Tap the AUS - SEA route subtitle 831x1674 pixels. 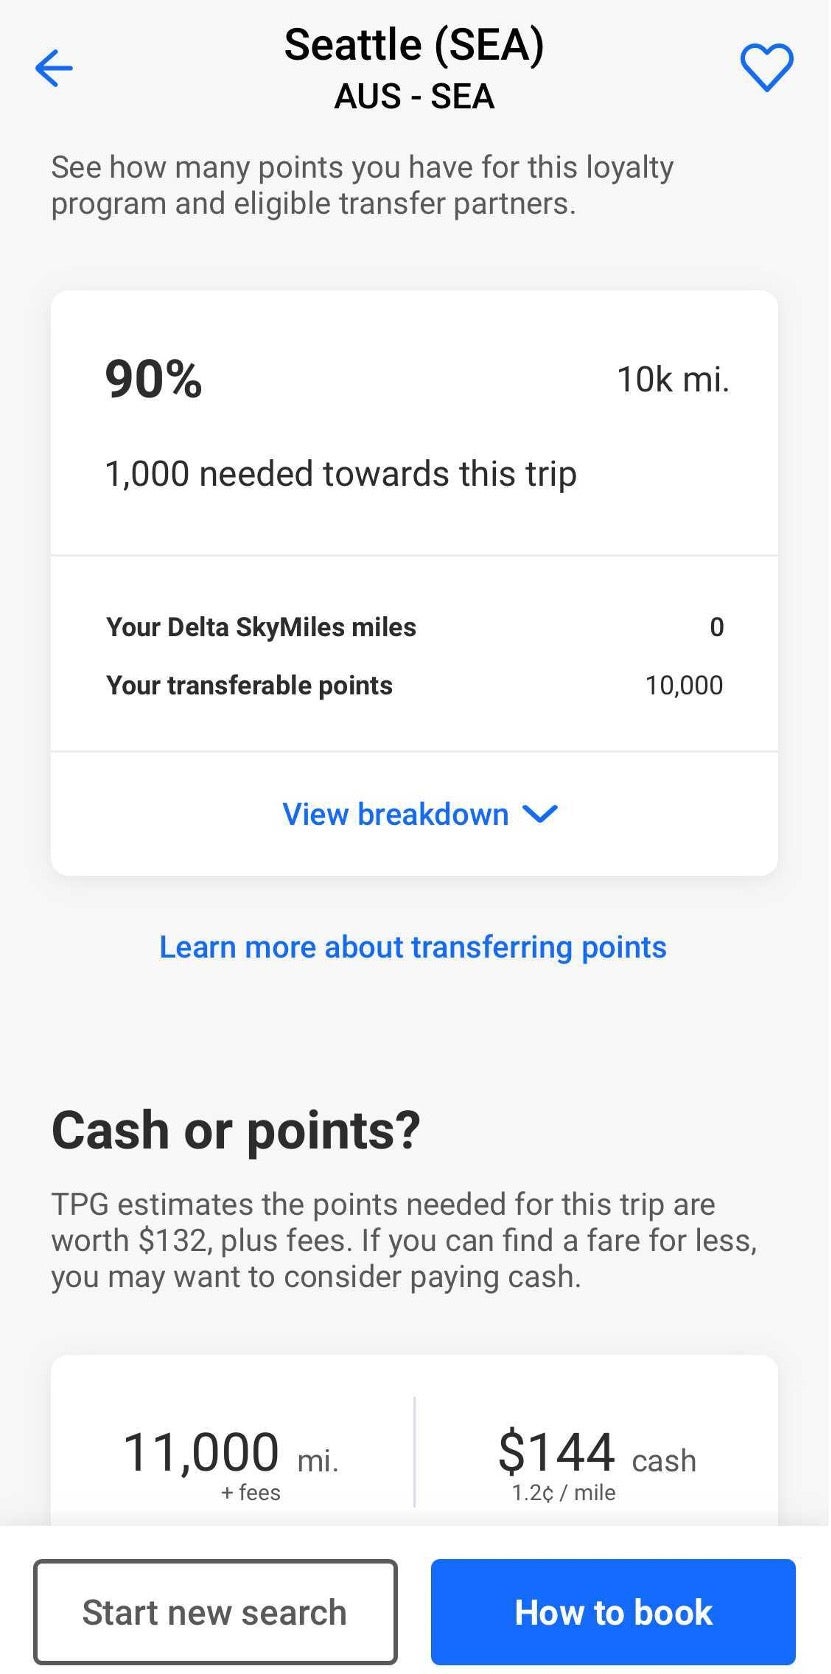coord(414,97)
